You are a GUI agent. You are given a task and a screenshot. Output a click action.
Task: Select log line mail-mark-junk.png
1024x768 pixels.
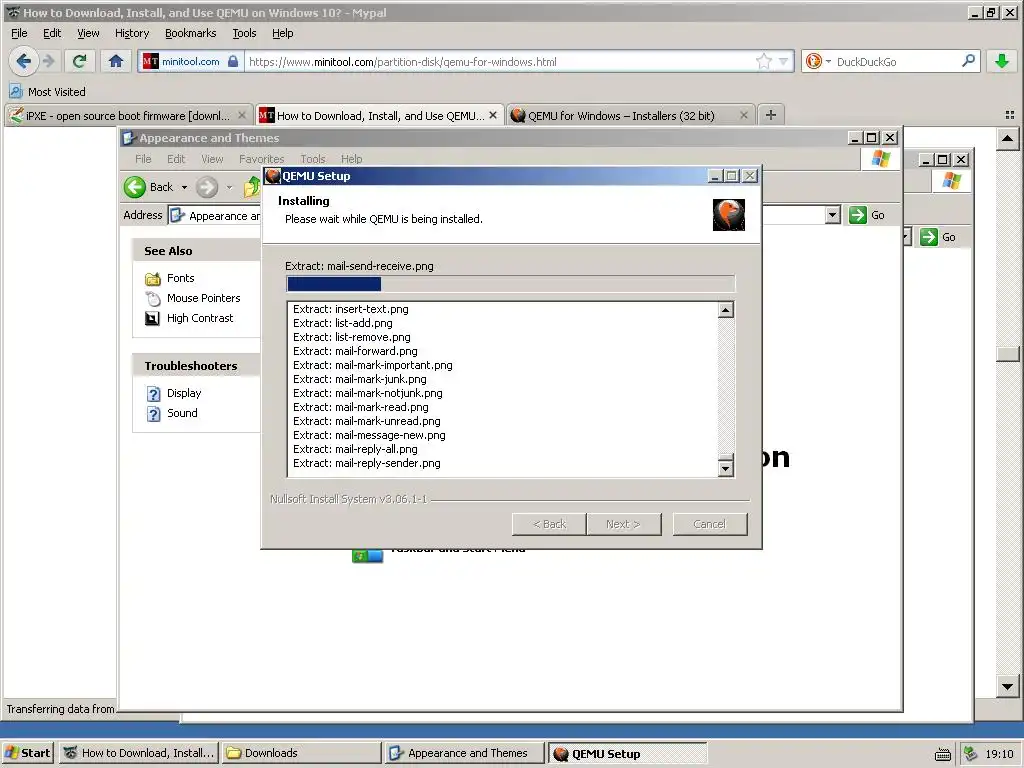[x=360, y=379]
